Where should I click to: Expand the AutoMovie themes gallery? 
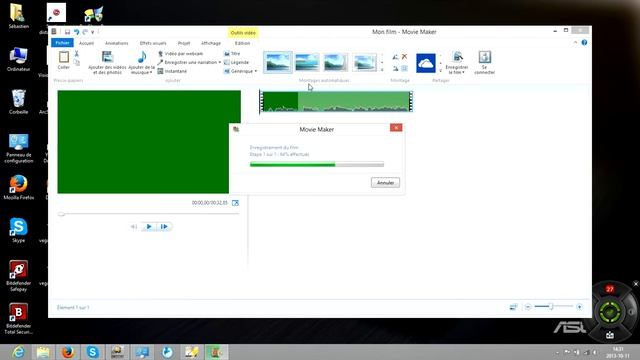[382, 71]
